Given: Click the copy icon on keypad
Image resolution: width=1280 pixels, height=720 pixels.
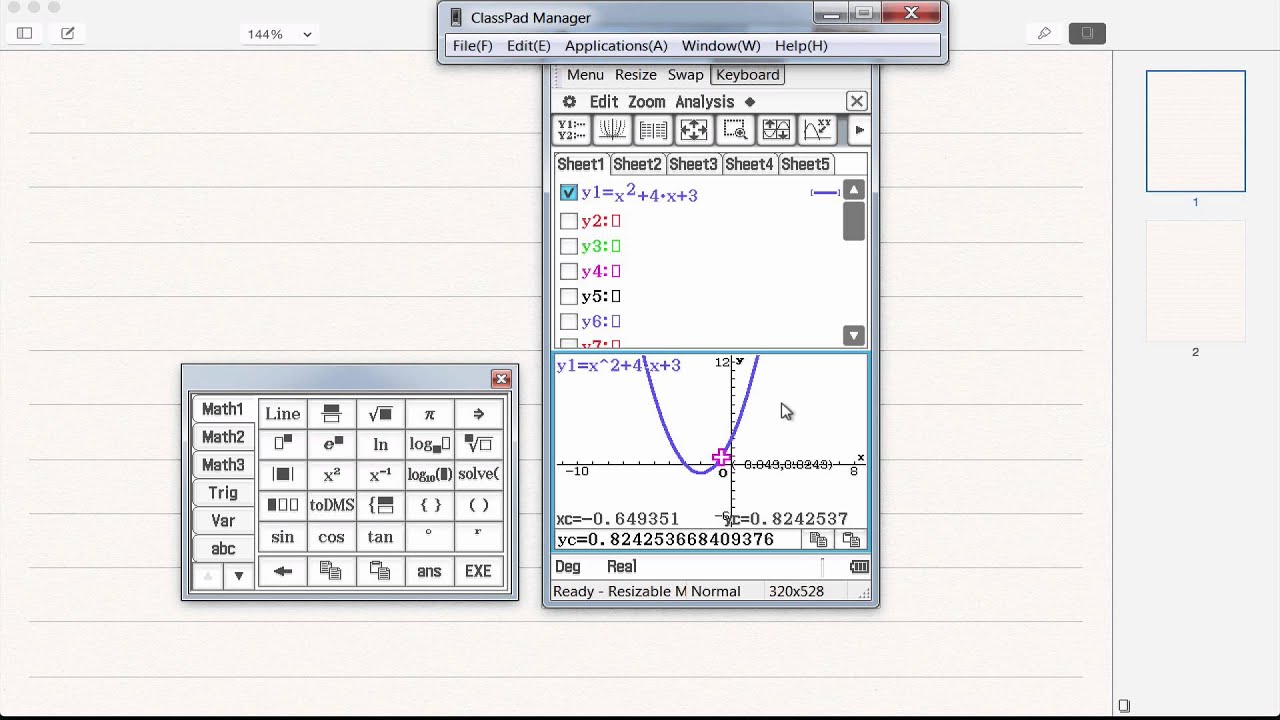Looking at the screenshot, I should point(331,571).
